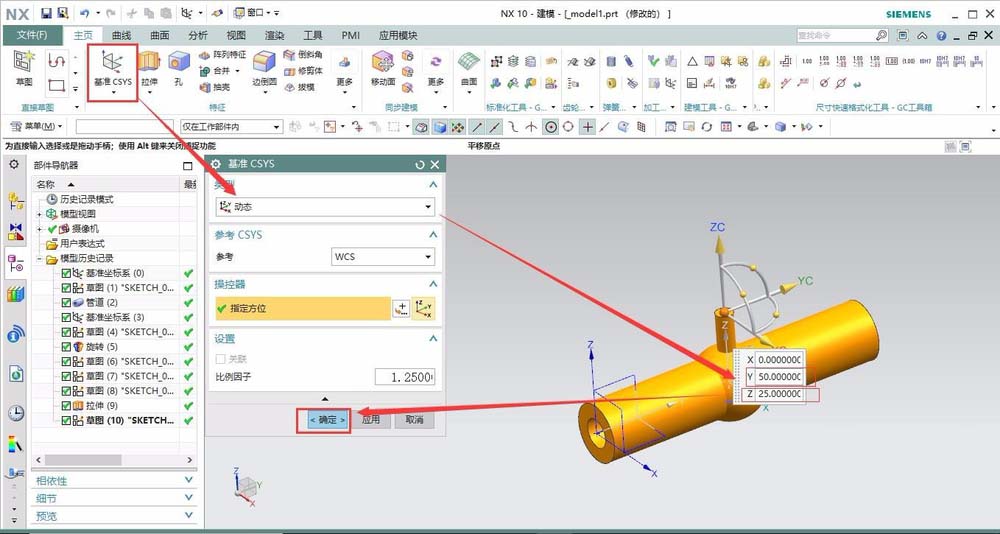Choose the 修剪体 trim body command

tap(303, 71)
